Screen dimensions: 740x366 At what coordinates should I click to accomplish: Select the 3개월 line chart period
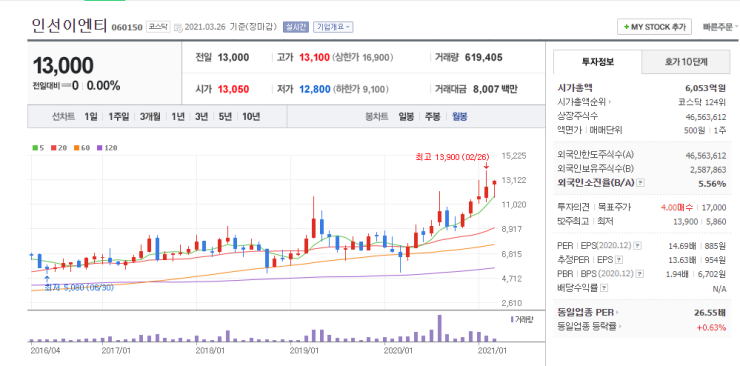pyautogui.click(x=150, y=116)
